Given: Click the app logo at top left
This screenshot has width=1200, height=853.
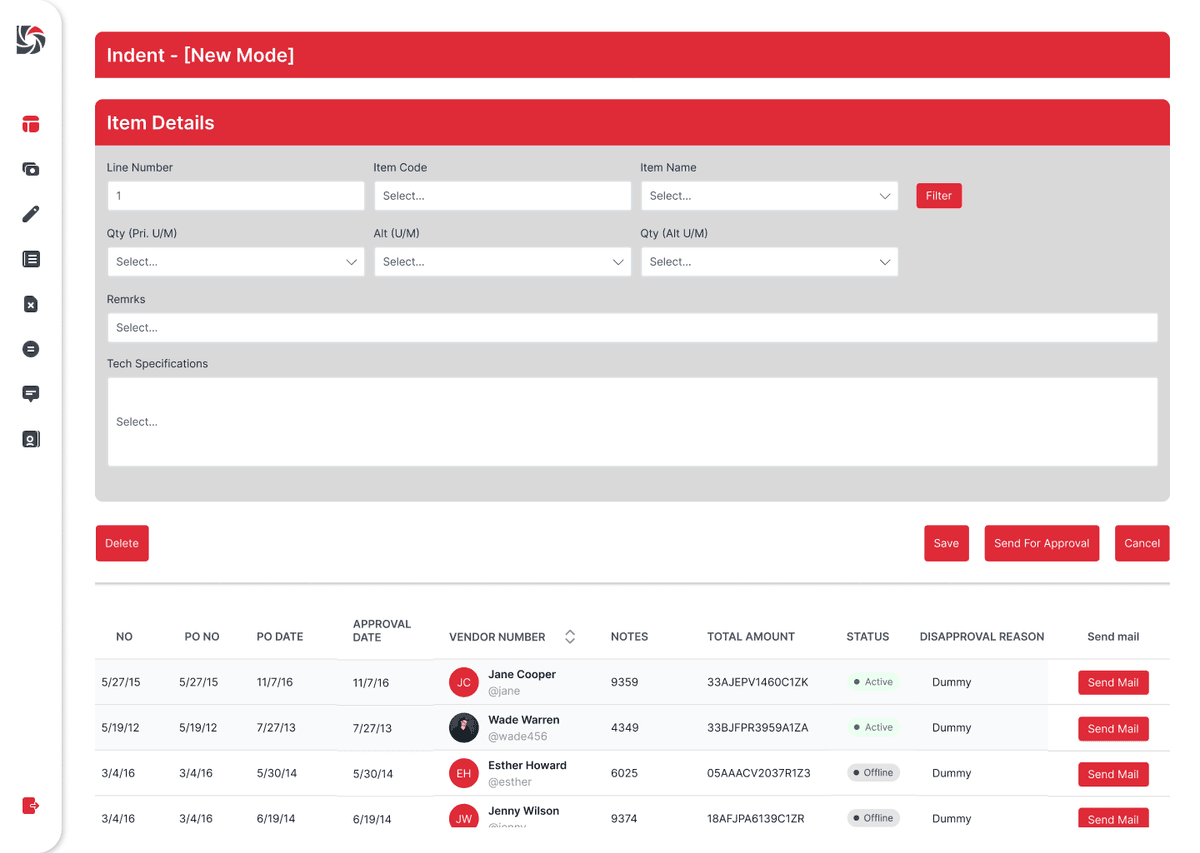Looking at the screenshot, I should (31, 40).
